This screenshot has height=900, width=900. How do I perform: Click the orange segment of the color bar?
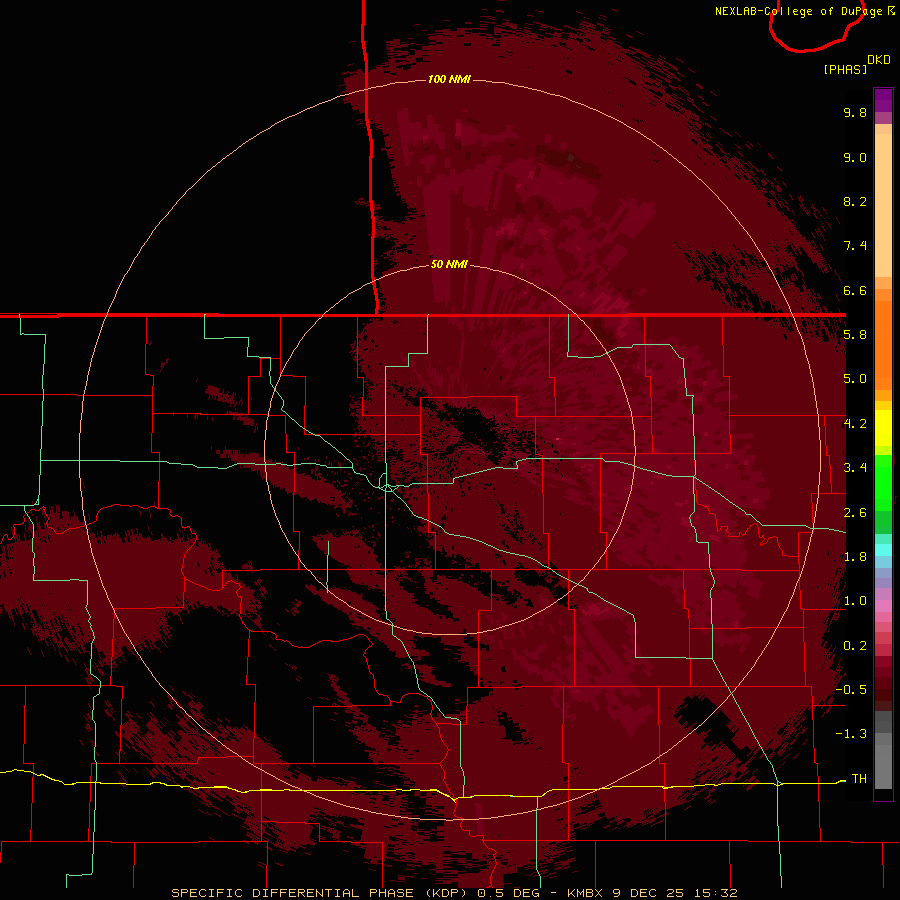[883, 345]
